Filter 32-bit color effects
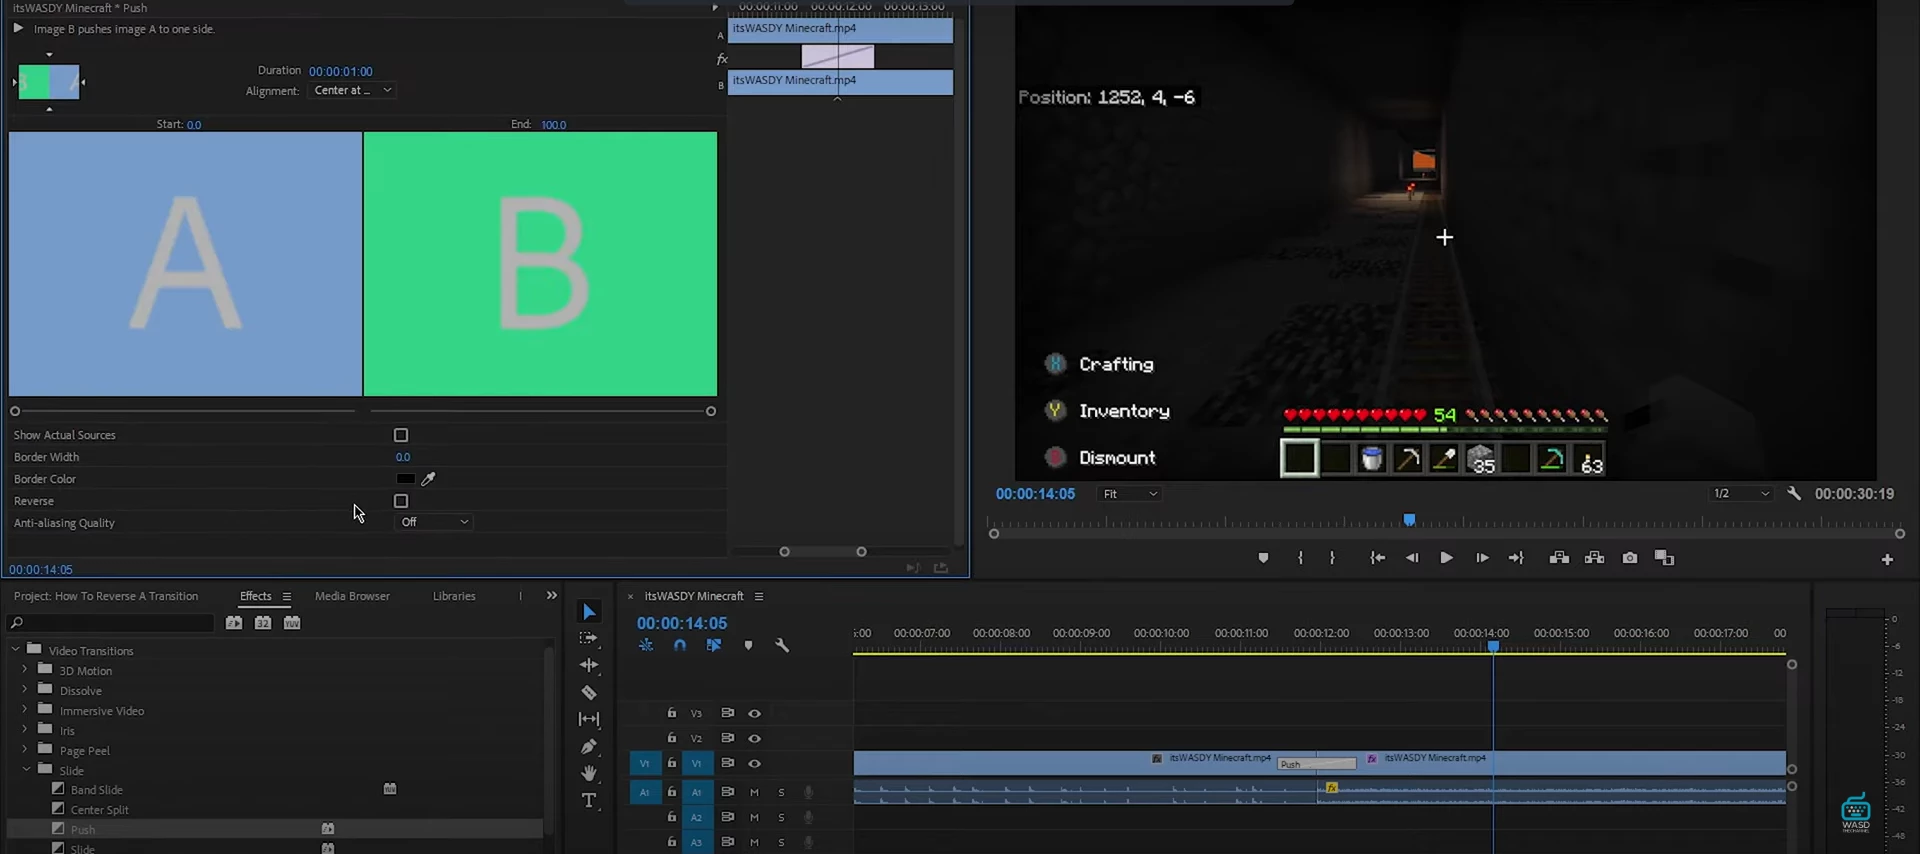Viewport: 1920px width, 854px height. (263, 622)
